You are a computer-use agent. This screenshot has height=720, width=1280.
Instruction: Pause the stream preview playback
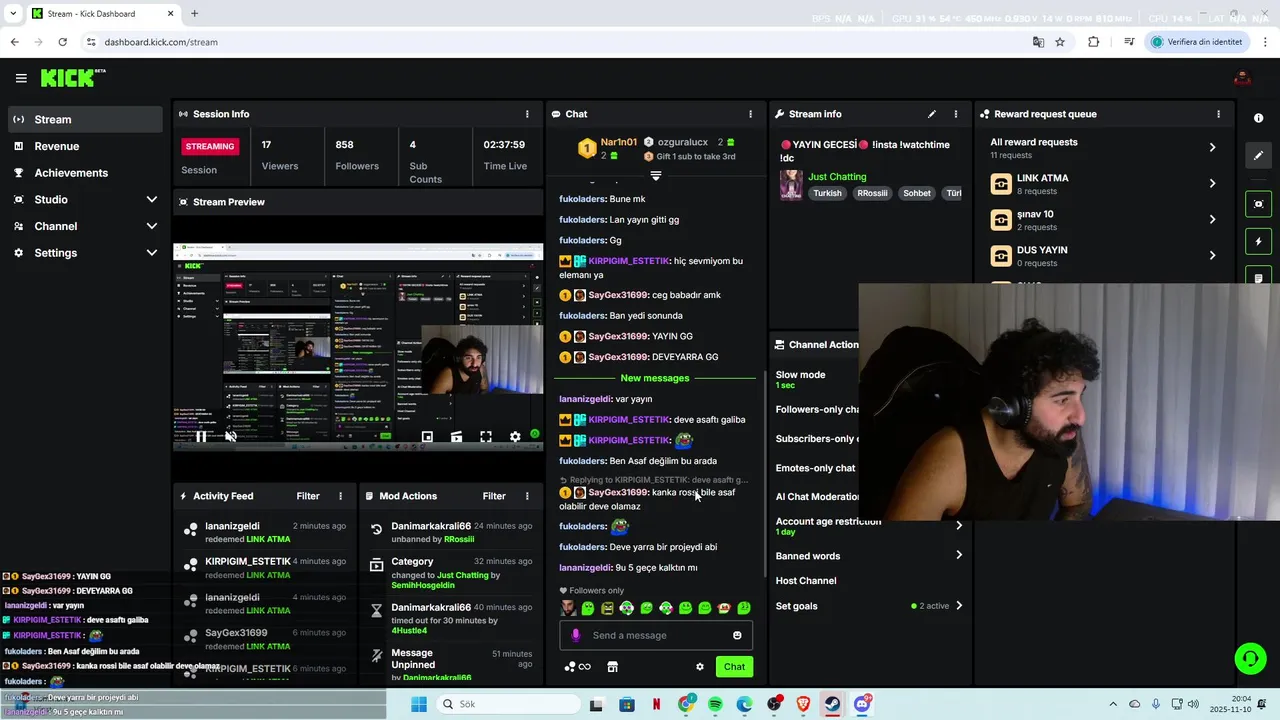(x=201, y=436)
